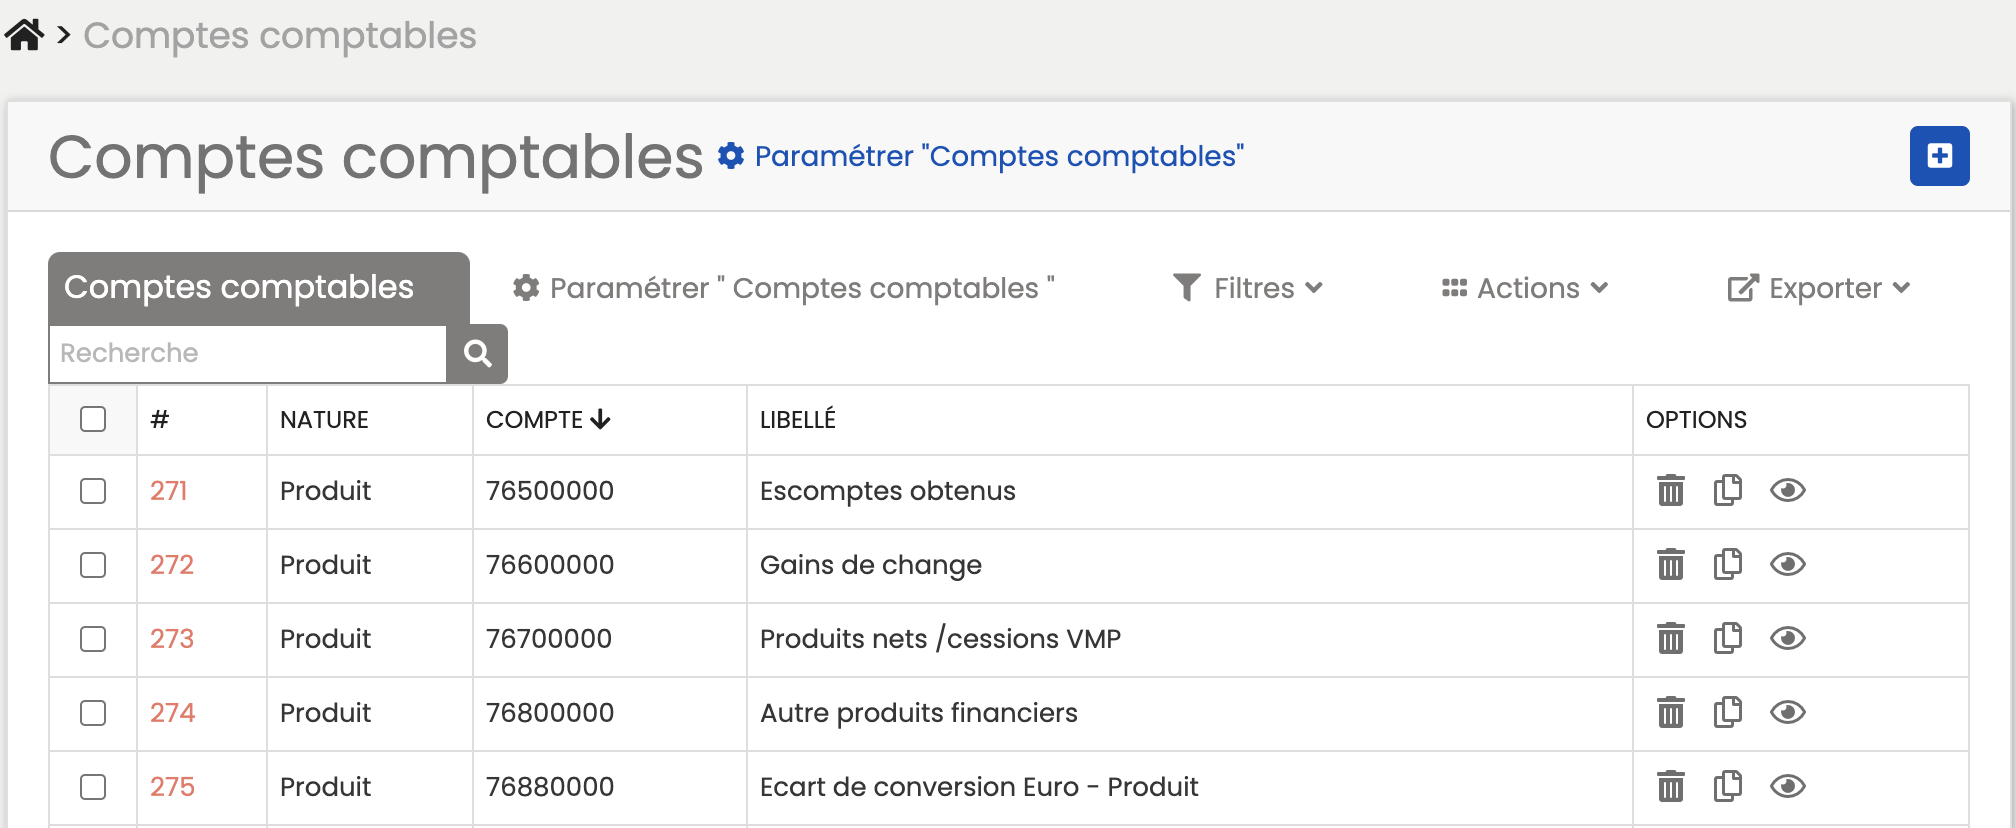
Task: Delete row 272 Gains de change
Action: [1670, 565]
